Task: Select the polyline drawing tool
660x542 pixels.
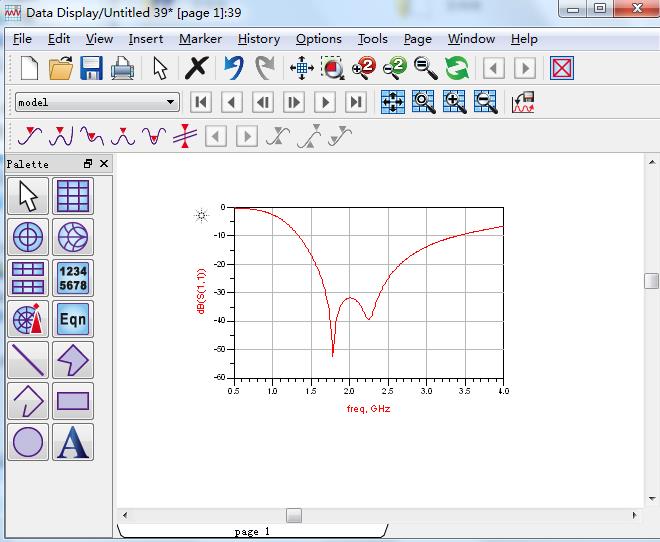Action: pos(28,401)
